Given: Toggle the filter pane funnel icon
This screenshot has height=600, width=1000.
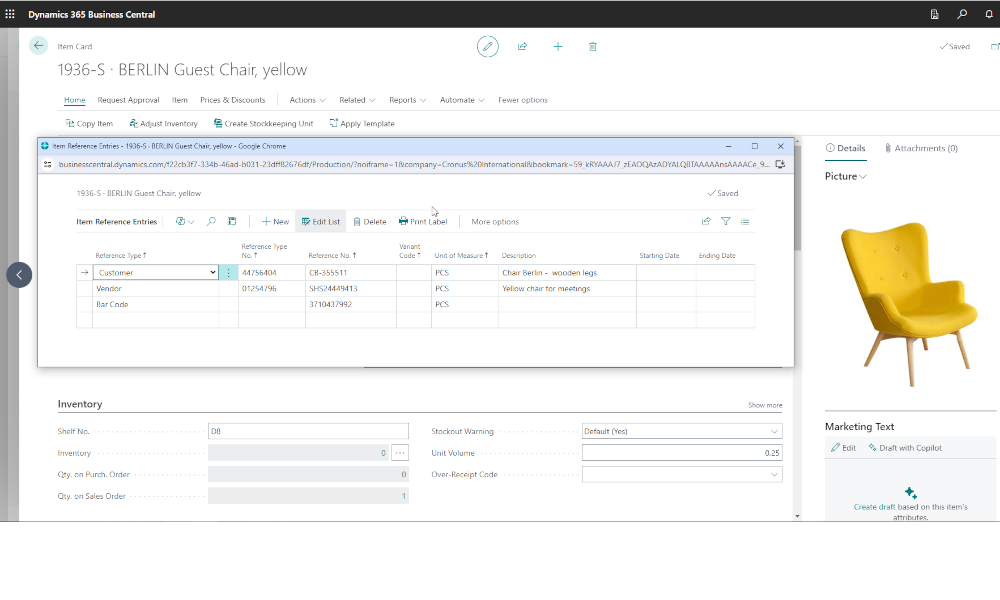Looking at the screenshot, I should (x=726, y=221).
